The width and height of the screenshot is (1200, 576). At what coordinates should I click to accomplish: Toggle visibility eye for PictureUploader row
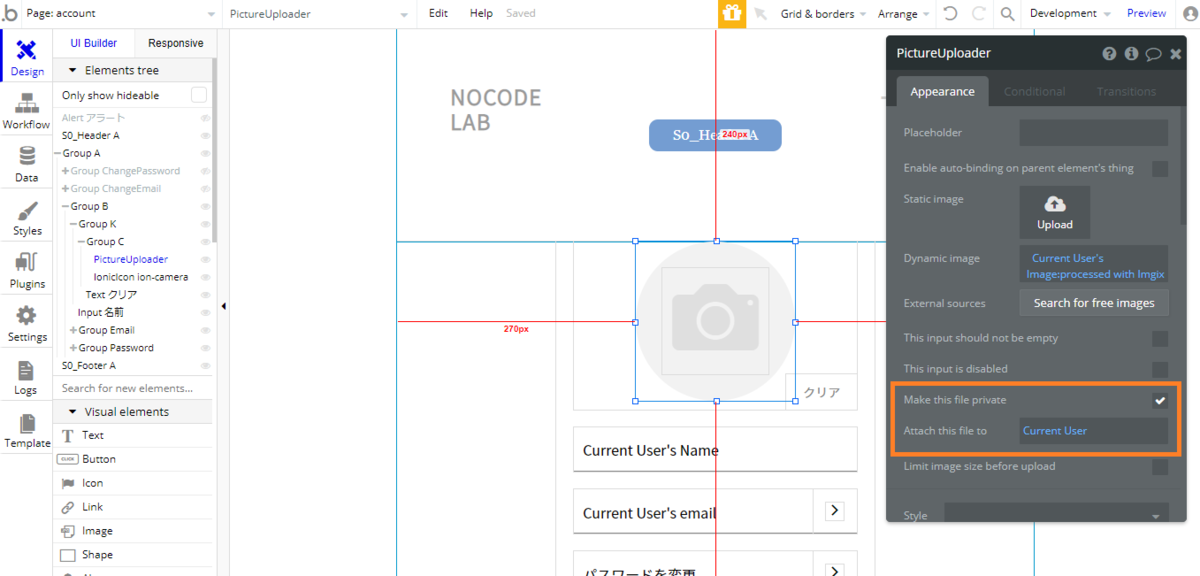[205, 259]
